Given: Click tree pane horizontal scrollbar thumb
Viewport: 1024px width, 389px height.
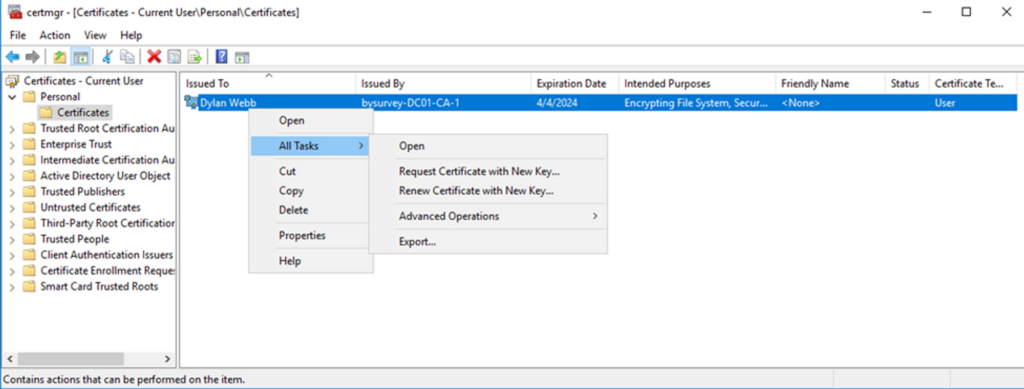Looking at the screenshot, I should pyautogui.click(x=71, y=359).
